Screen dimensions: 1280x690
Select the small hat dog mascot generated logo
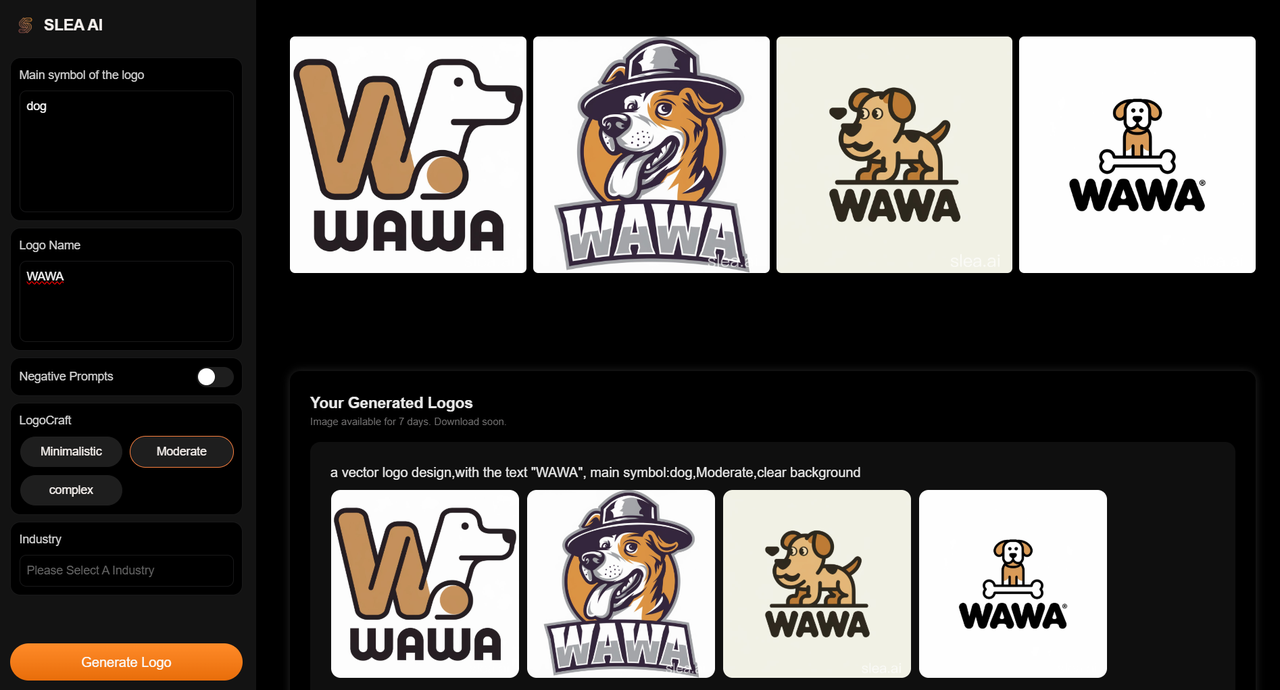tap(621, 584)
